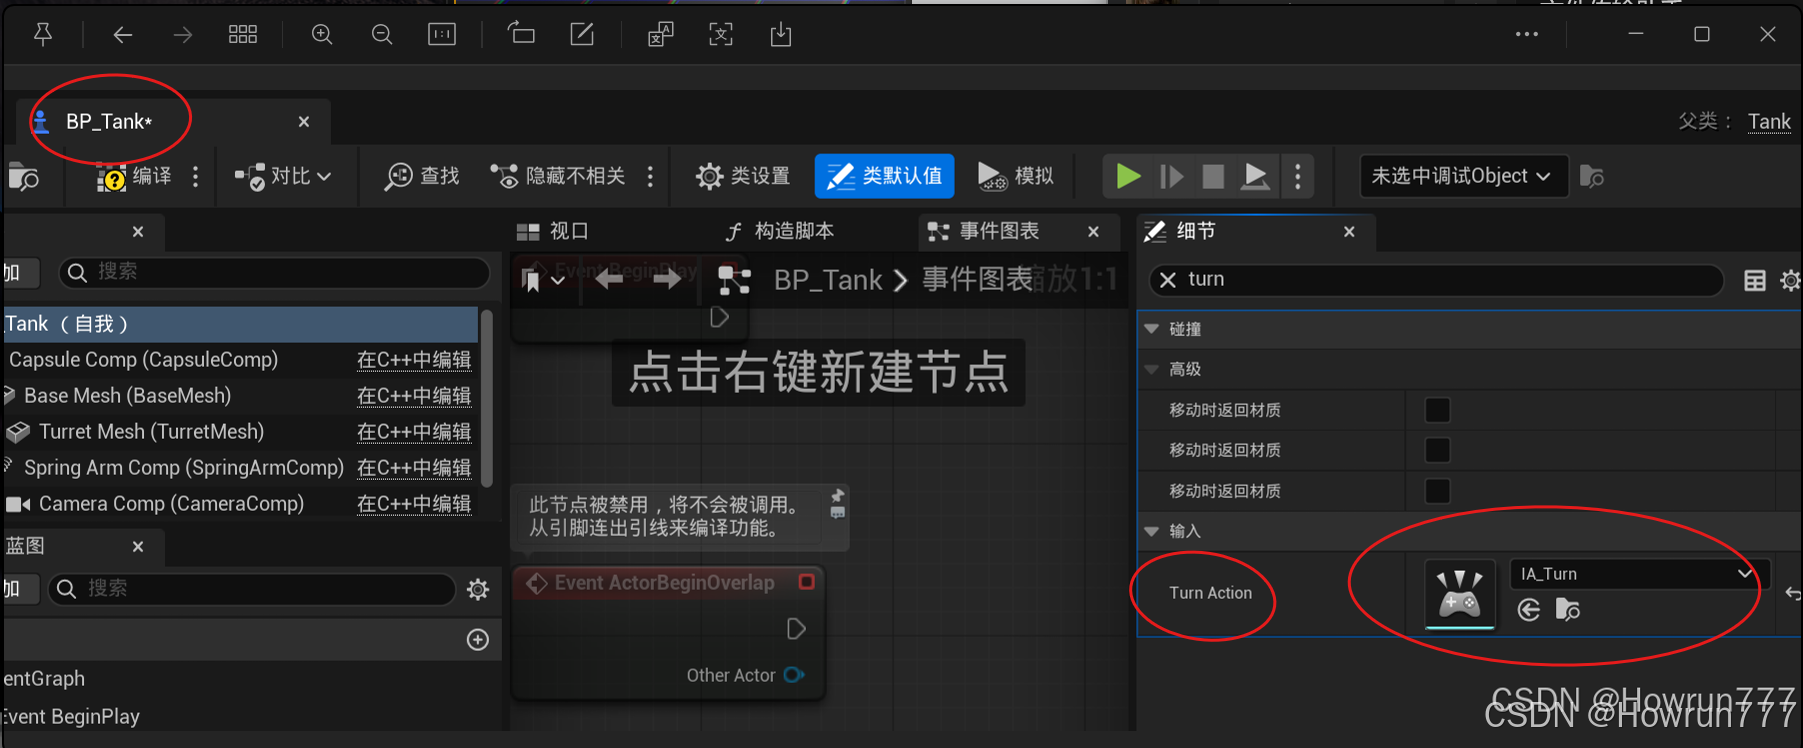Open the 对比 diff dropdown

tap(282, 177)
